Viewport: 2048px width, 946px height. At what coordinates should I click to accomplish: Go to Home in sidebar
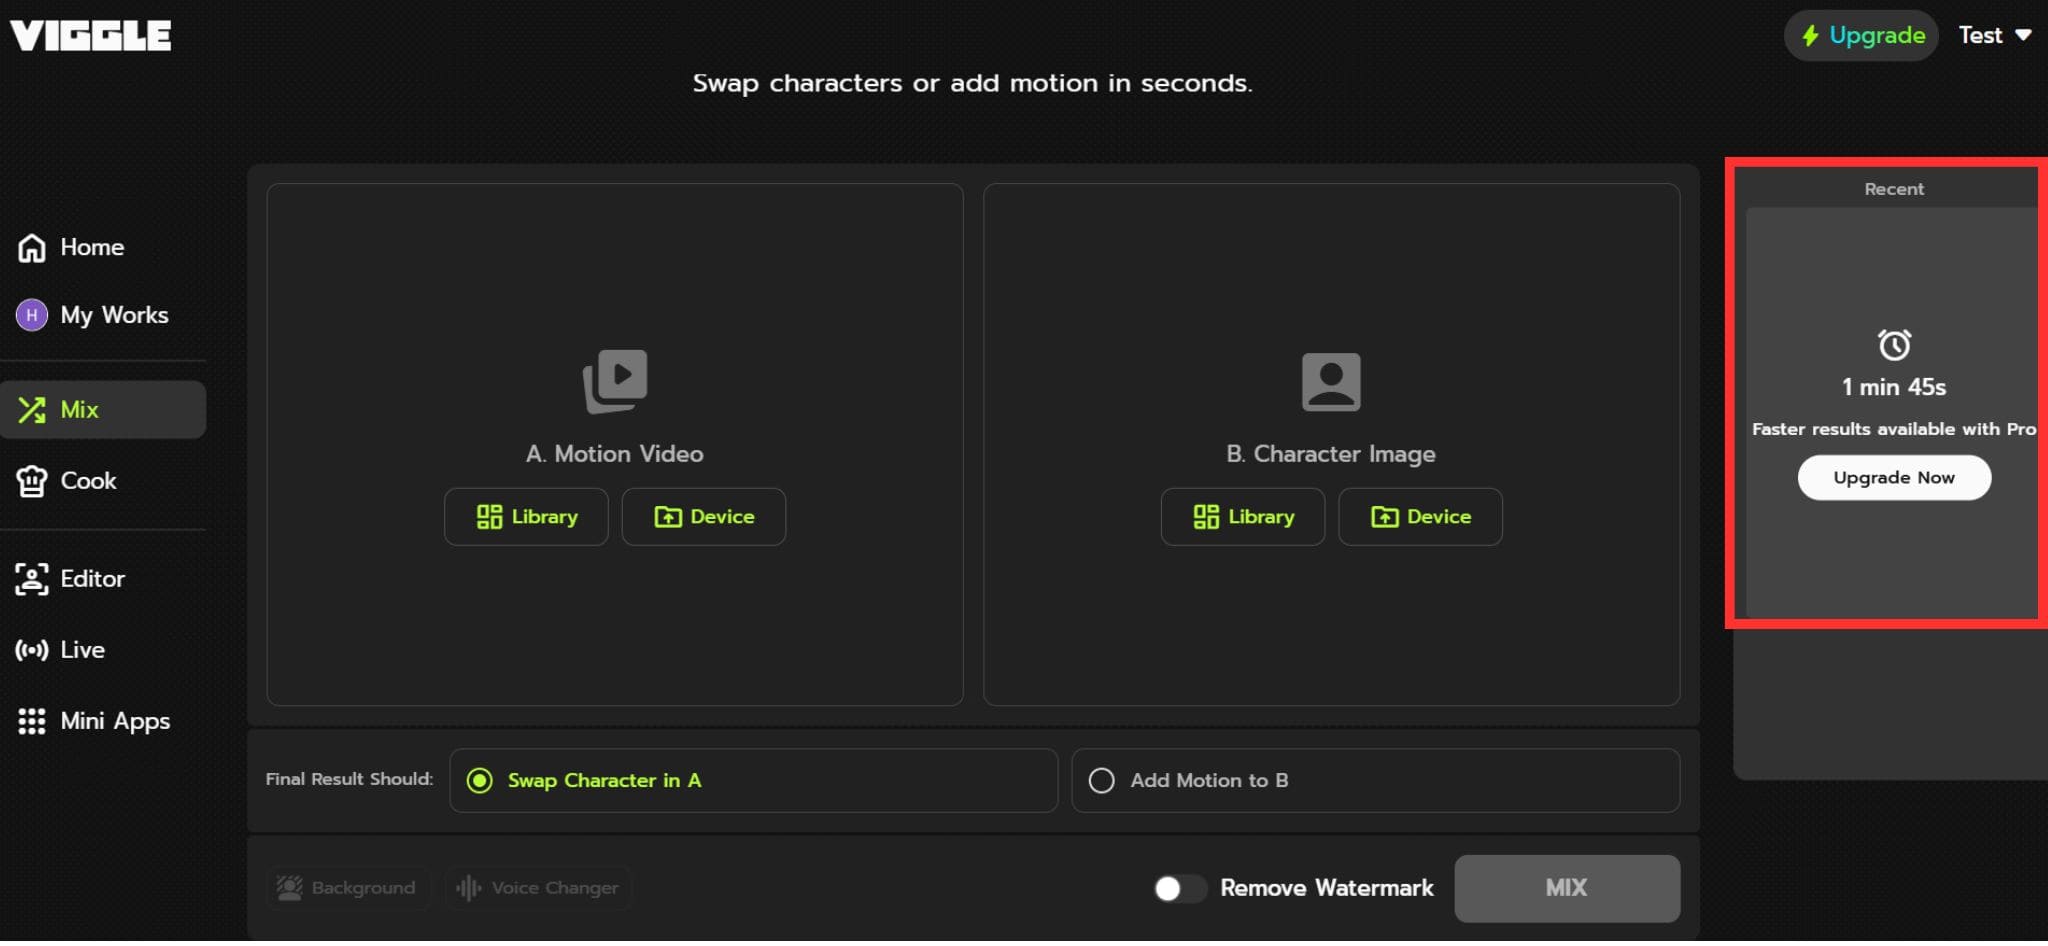pos(91,247)
